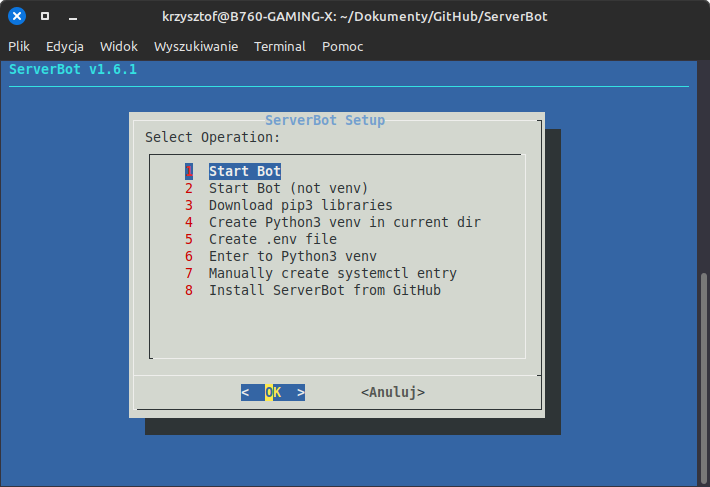Select 'Install ServerBot from GitHub'
Image resolution: width=710 pixels, height=487 pixels.
tap(325, 290)
